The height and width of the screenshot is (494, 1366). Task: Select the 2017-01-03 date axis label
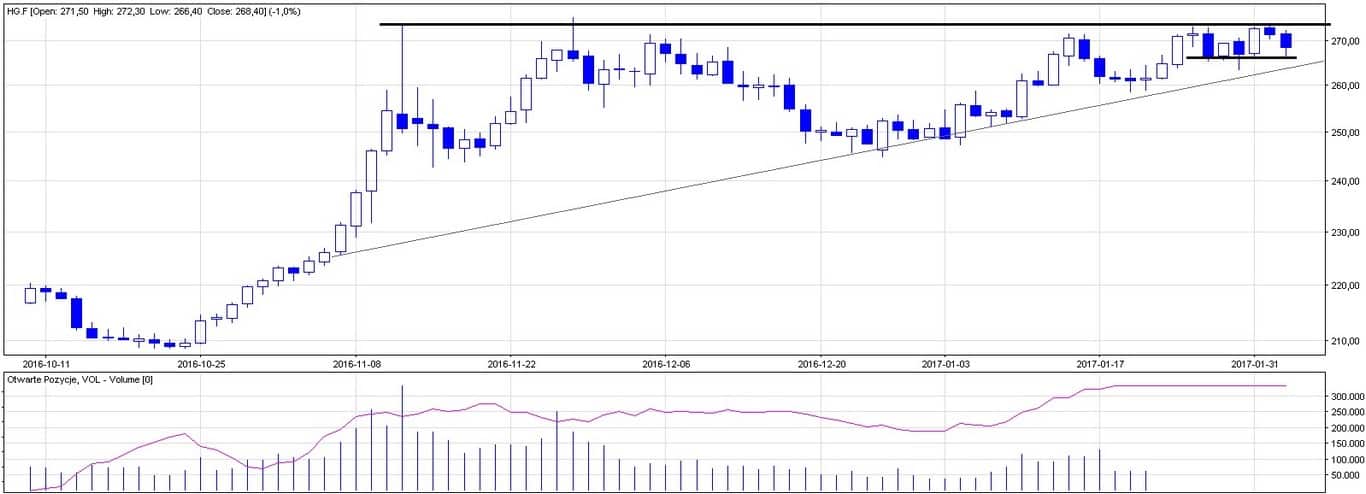pyautogui.click(x=946, y=364)
